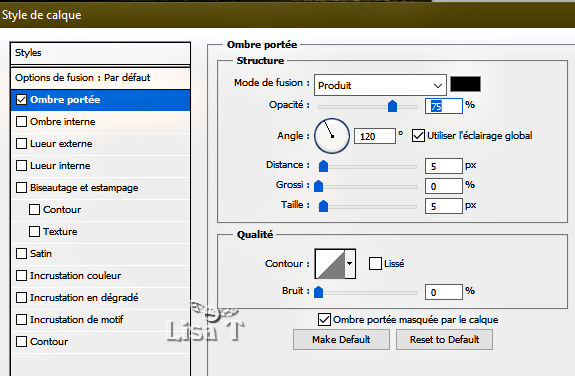Viewport: 575px width, 376px height.
Task: Click the Style de calque title bar
Action: pyautogui.click(x=288, y=15)
